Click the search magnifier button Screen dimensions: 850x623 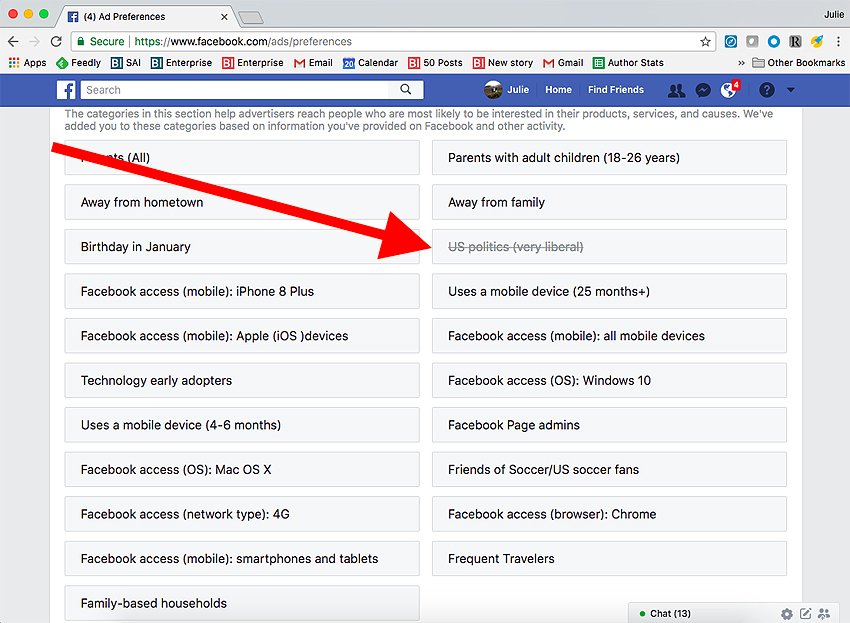[405, 89]
